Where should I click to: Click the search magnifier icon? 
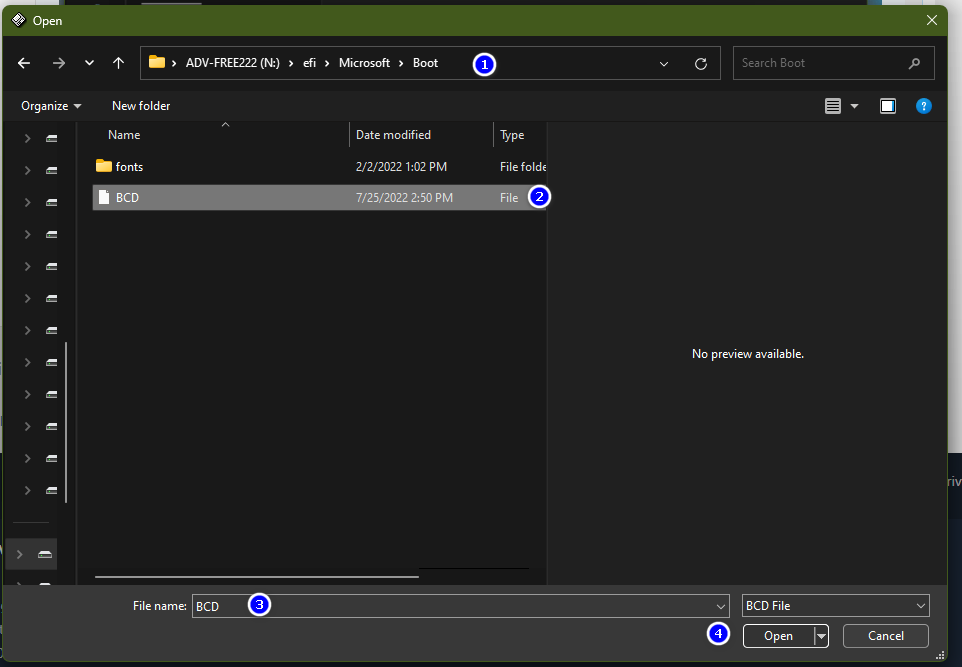(914, 63)
